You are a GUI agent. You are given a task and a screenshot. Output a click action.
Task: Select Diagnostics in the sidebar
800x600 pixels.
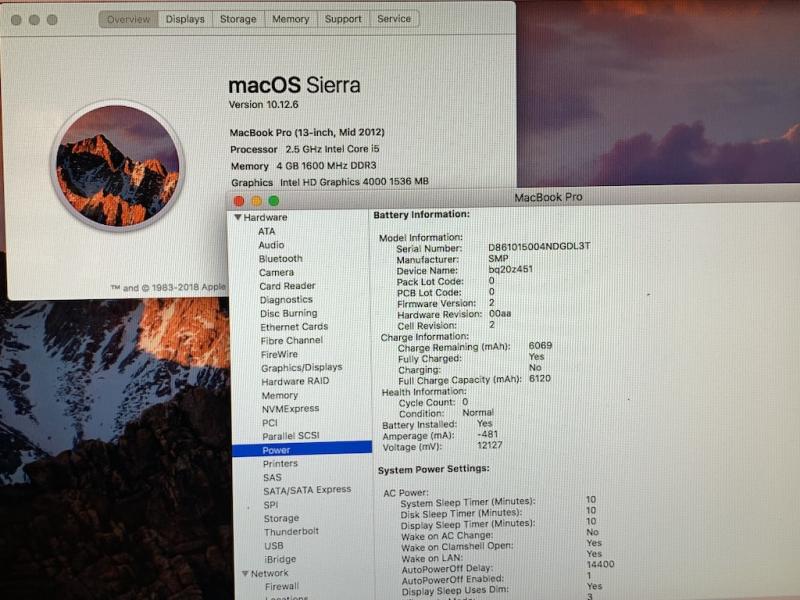[x=286, y=300]
